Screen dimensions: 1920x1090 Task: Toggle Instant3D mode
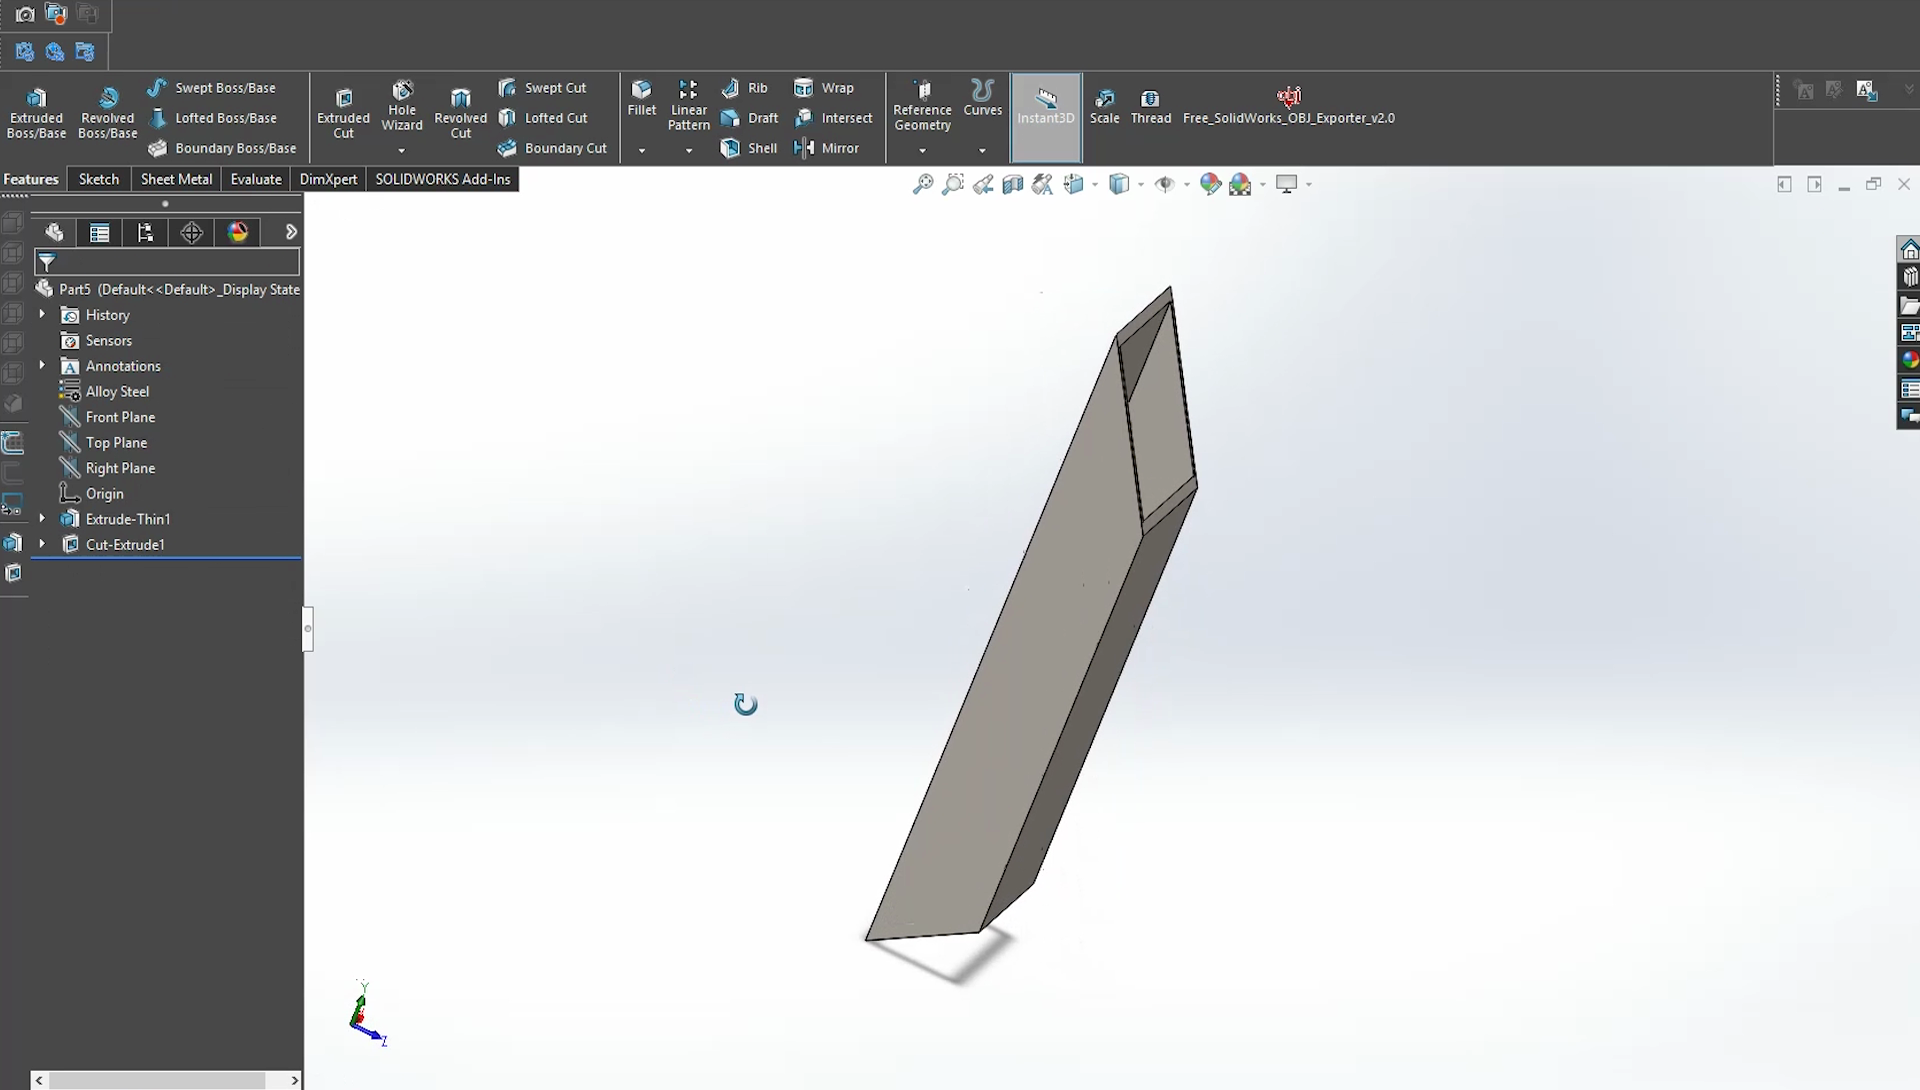1046,117
